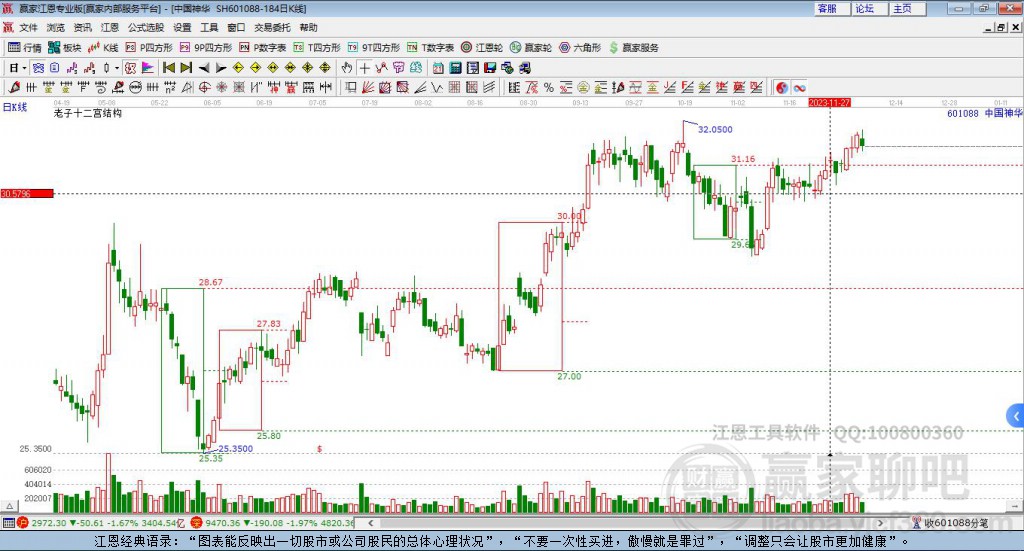Click the 论坛 forum button
Screen dimensions: 1024x551
pos(869,8)
